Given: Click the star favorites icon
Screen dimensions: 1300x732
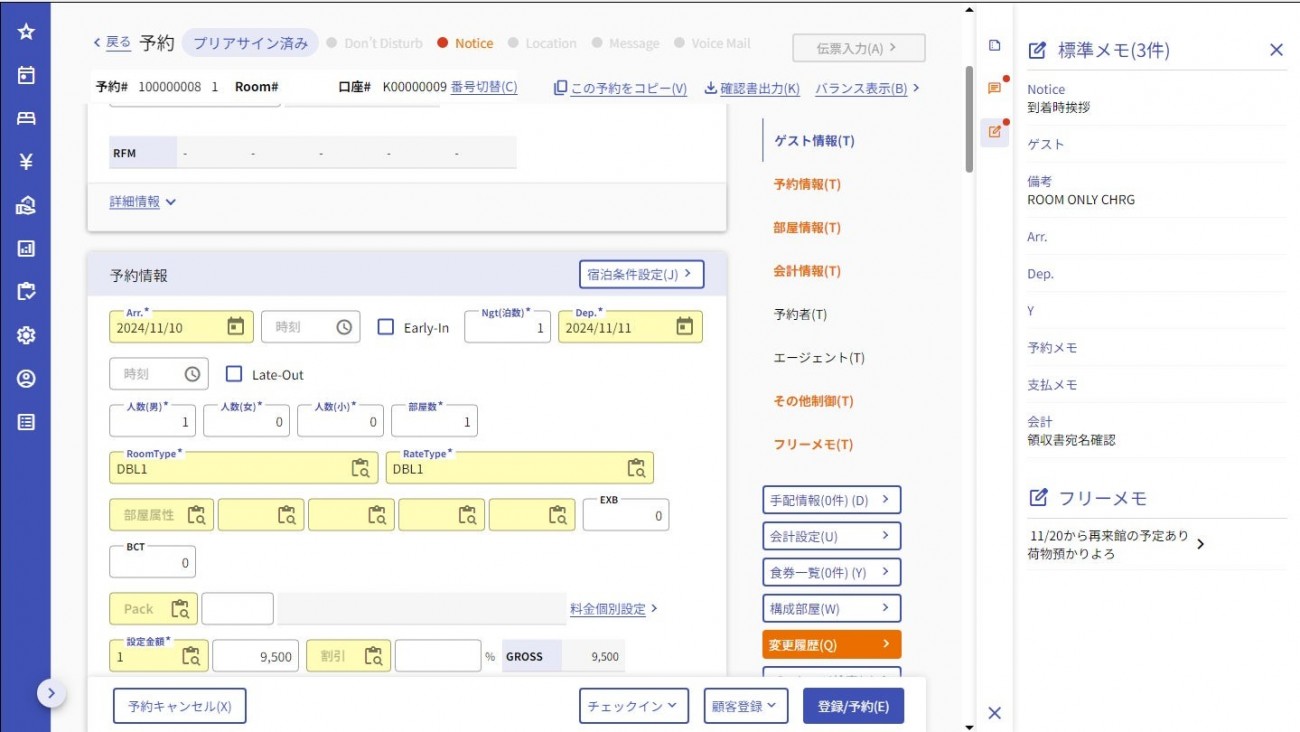Looking at the screenshot, I should coord(26,31).
